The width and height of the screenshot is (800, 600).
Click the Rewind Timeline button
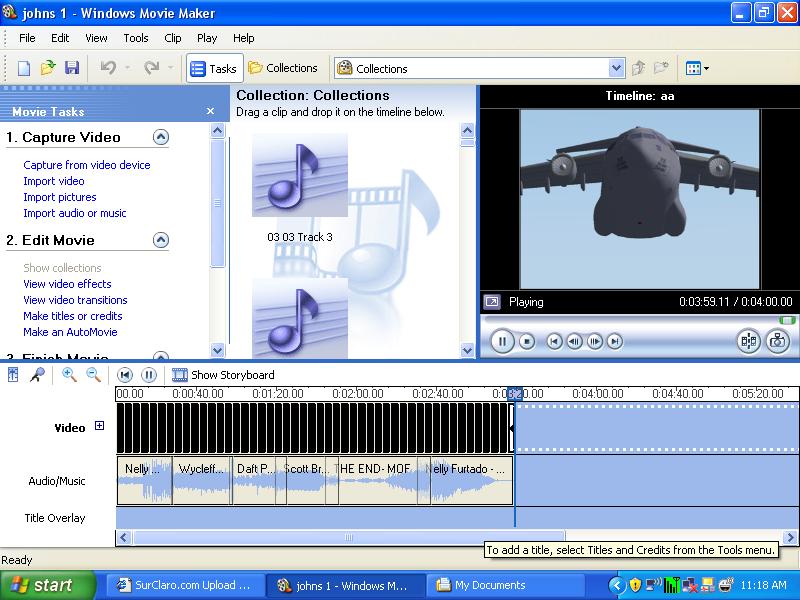pos(124,375)
